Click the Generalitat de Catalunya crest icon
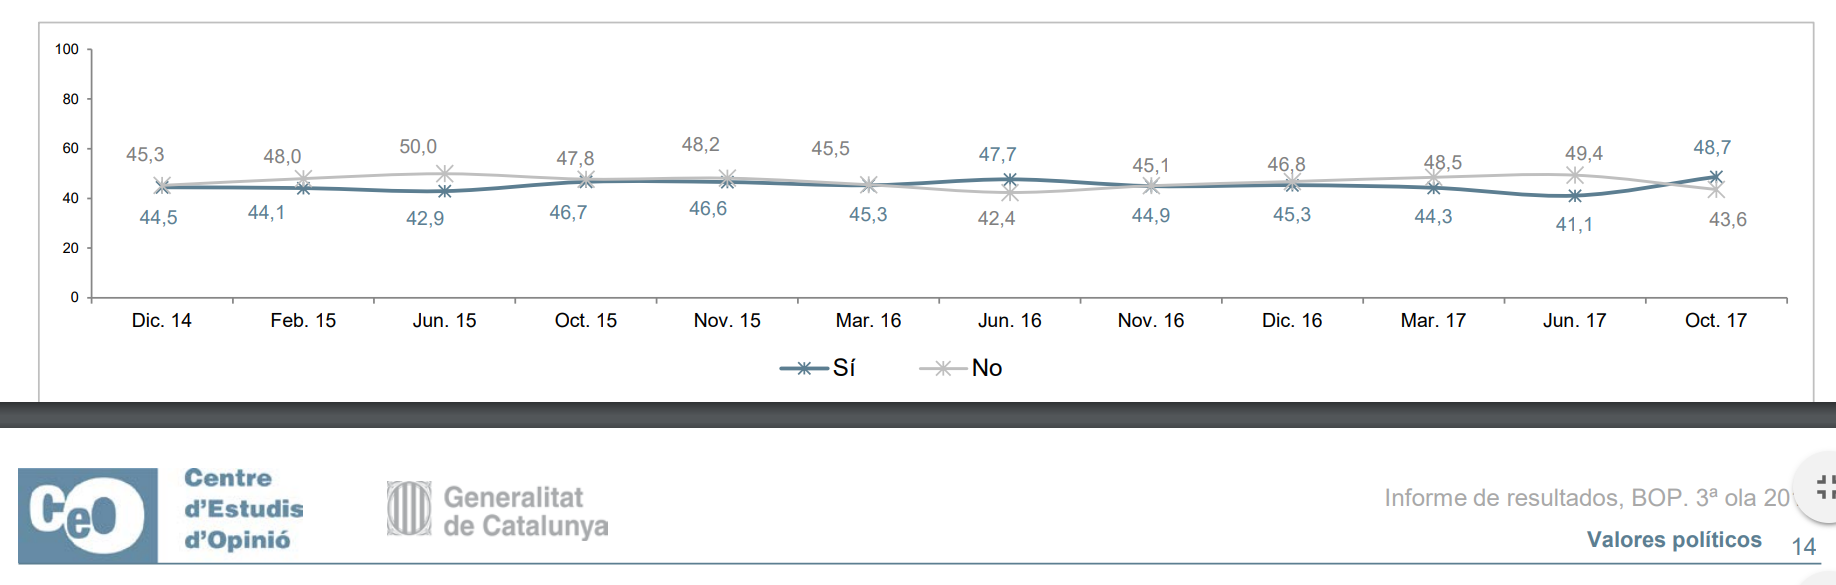The width and height of the screenshot is (1836, 585). (409, 508)
